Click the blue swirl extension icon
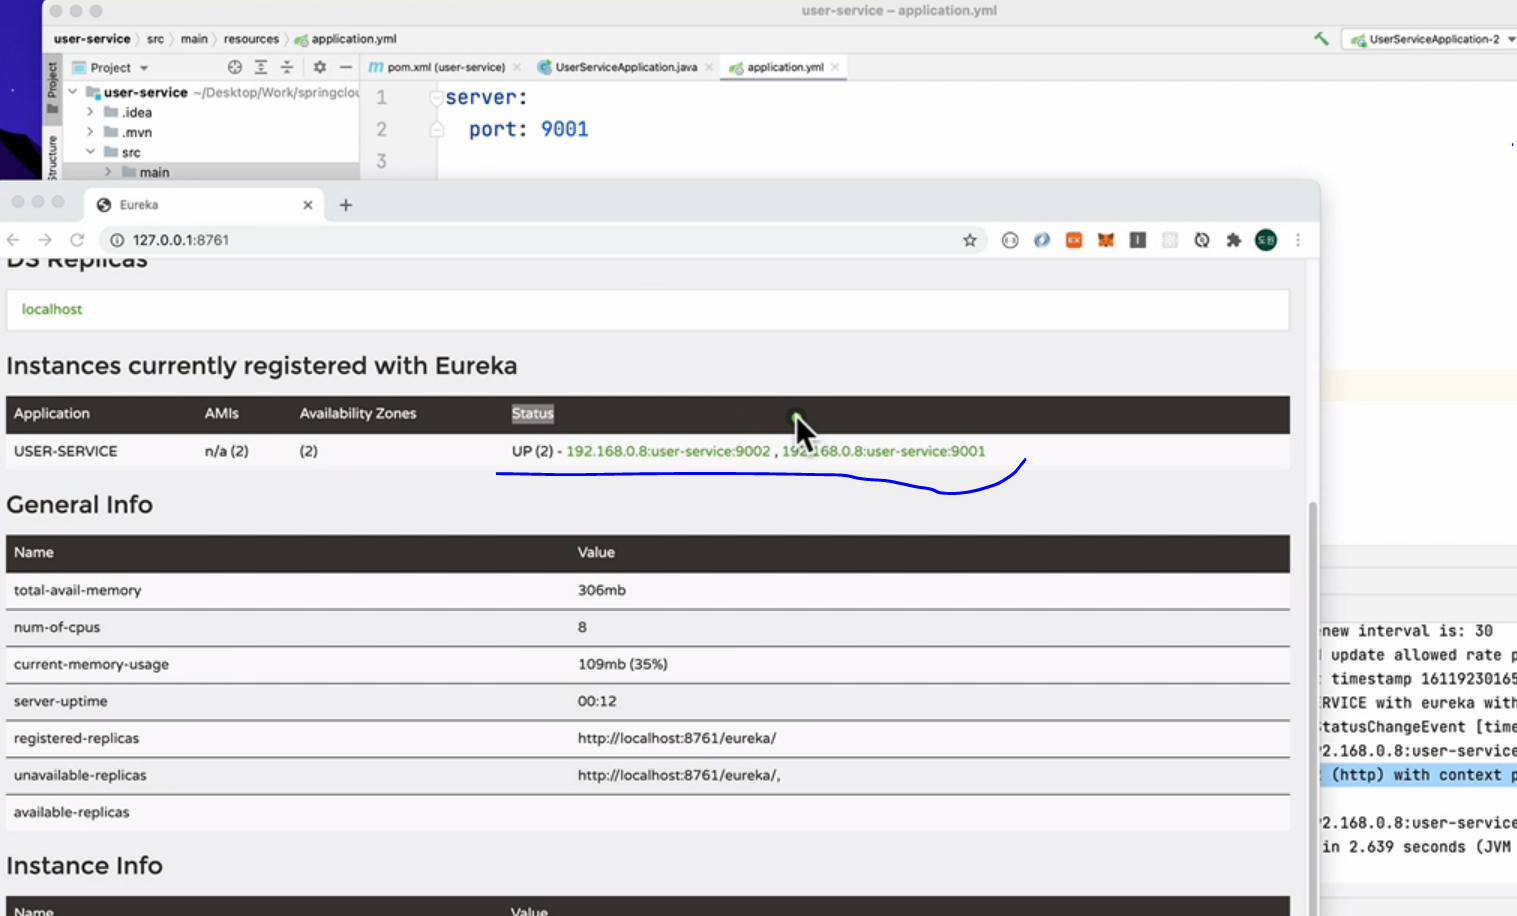The width and height of the screenshot is (1517, 916). (x=1042, y=240)
